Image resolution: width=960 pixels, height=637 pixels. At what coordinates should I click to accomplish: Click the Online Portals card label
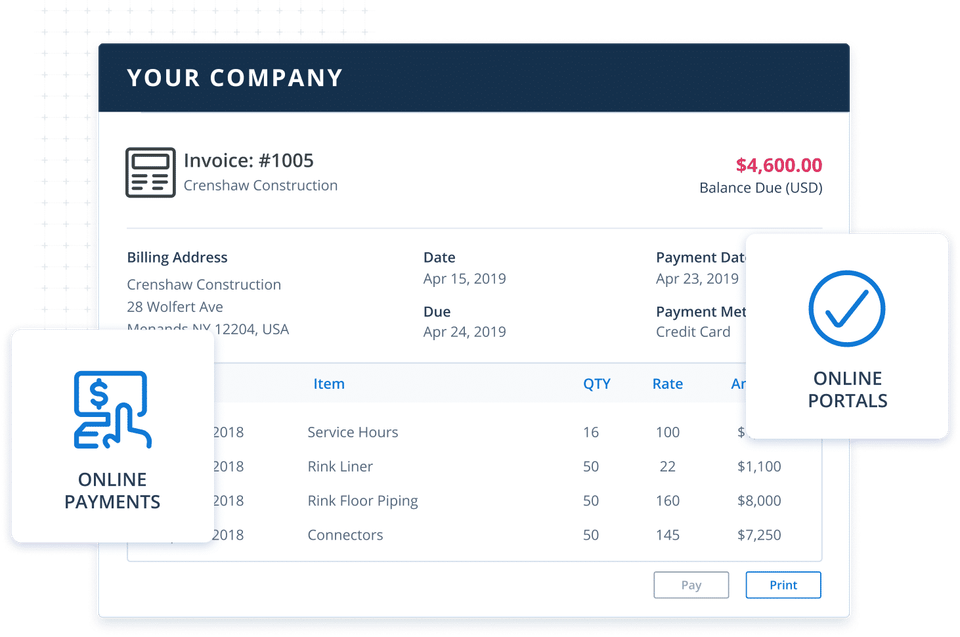847,390
